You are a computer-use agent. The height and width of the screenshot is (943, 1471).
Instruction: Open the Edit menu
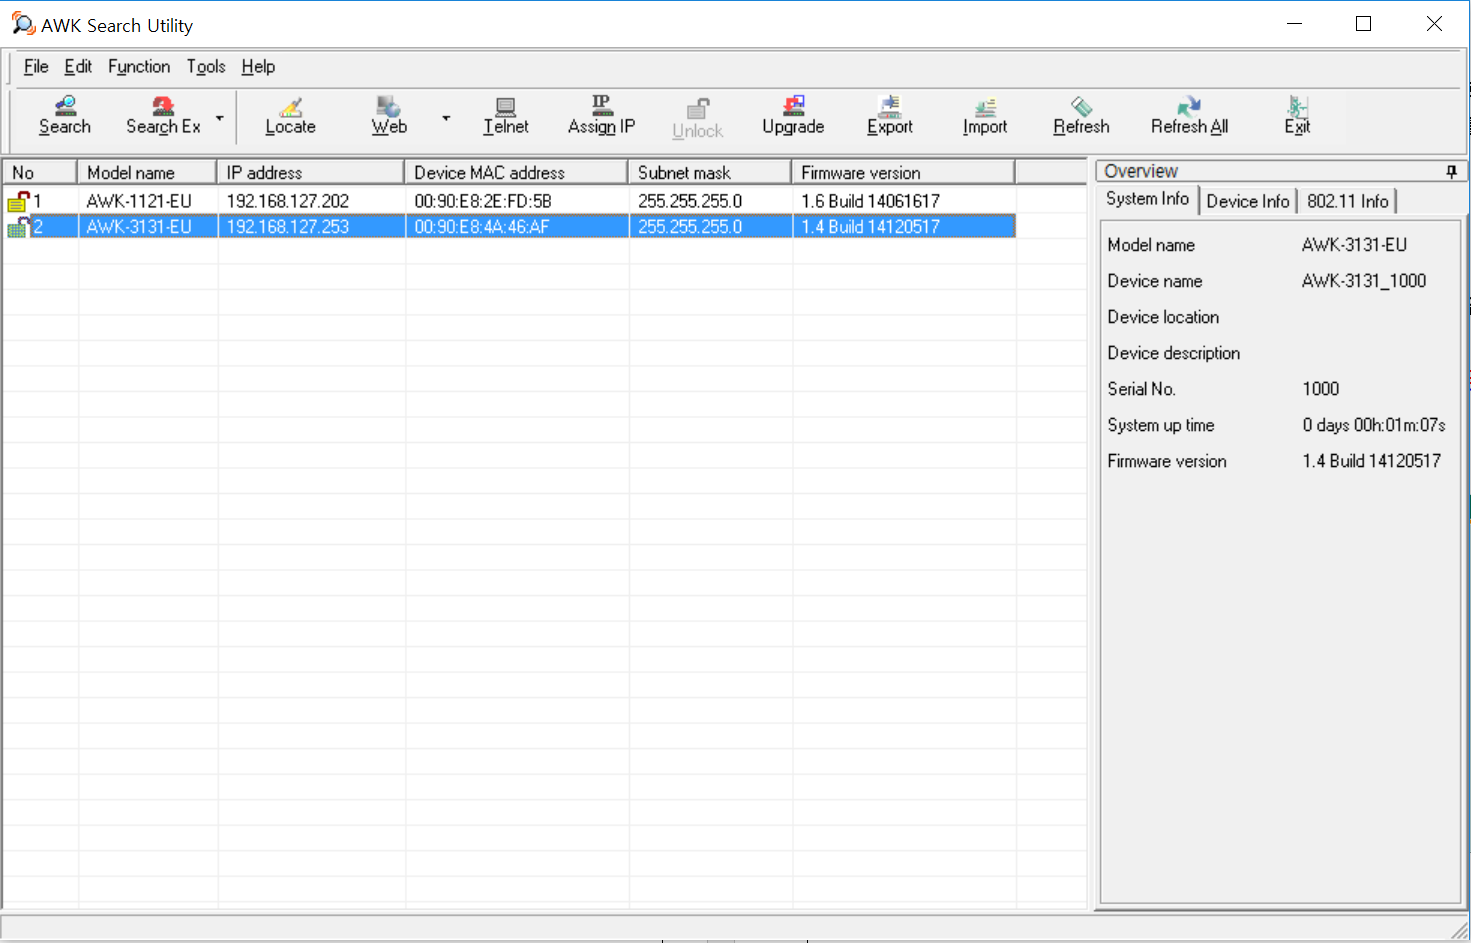(78, 66)
